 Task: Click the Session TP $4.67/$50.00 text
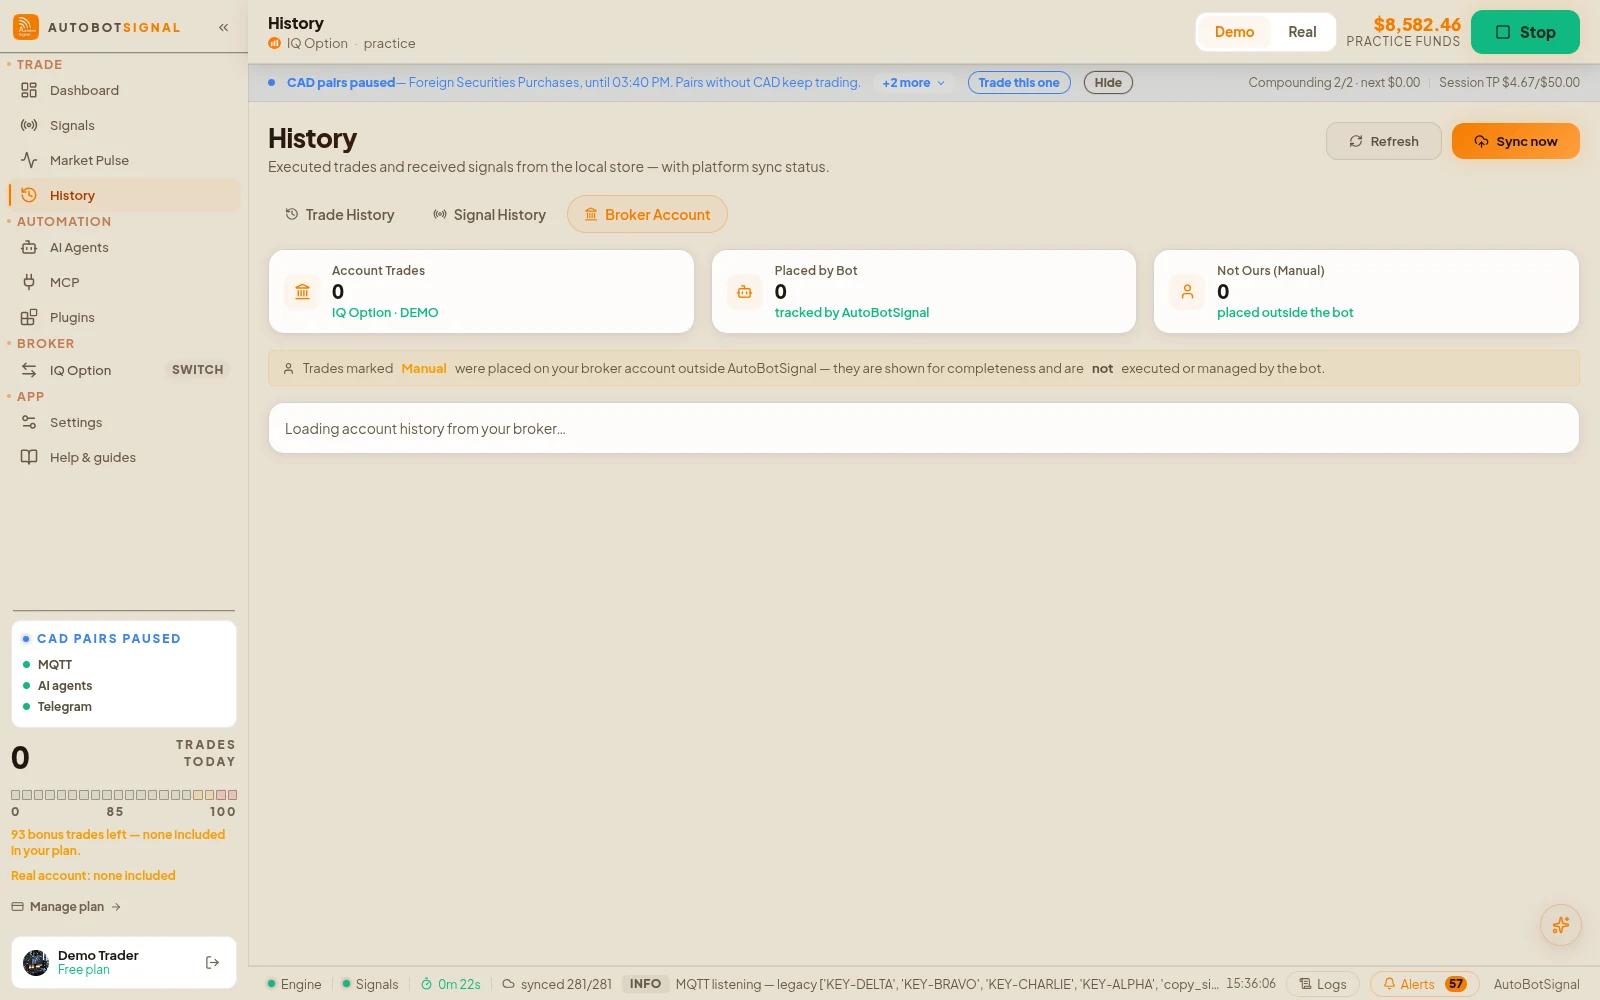click(x=1509, y=83)
